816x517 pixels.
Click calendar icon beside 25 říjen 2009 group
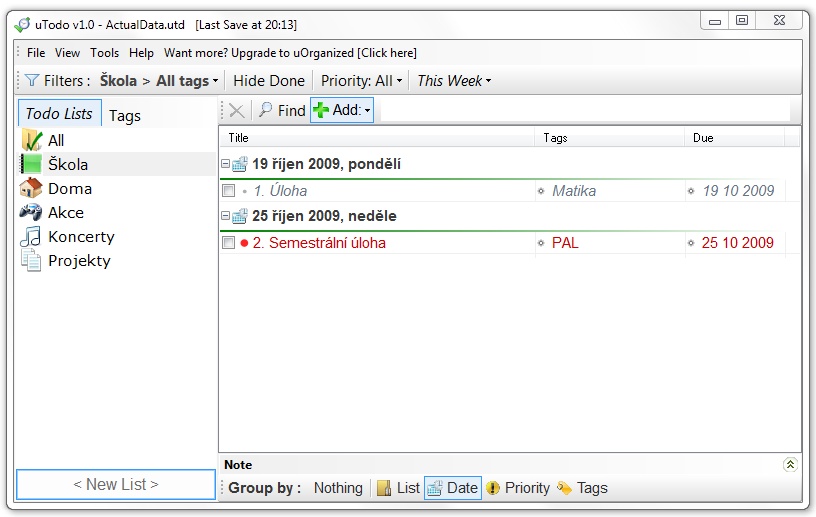pyautogui.click(x=239, y=216)
